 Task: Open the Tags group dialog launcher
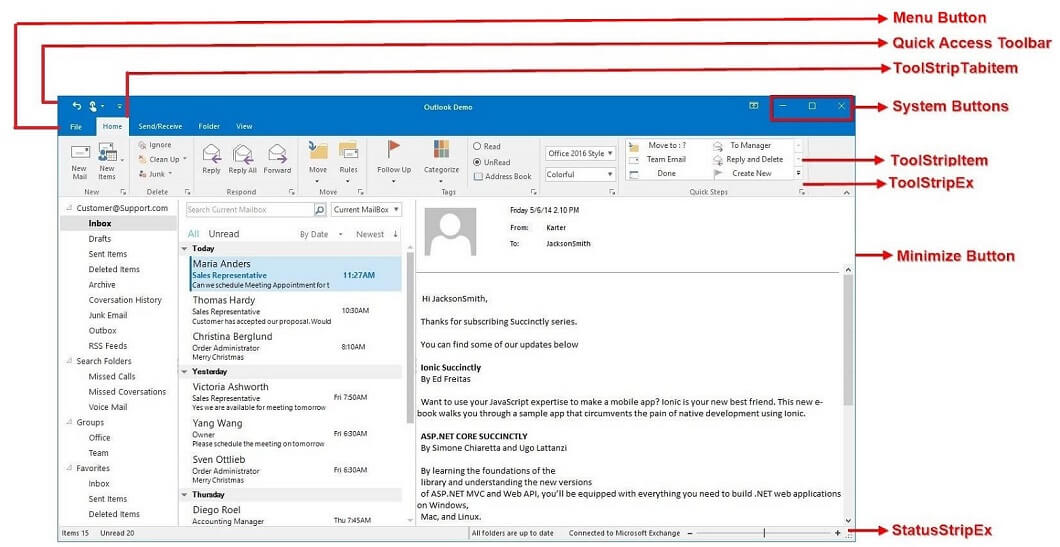coord(534,192)
